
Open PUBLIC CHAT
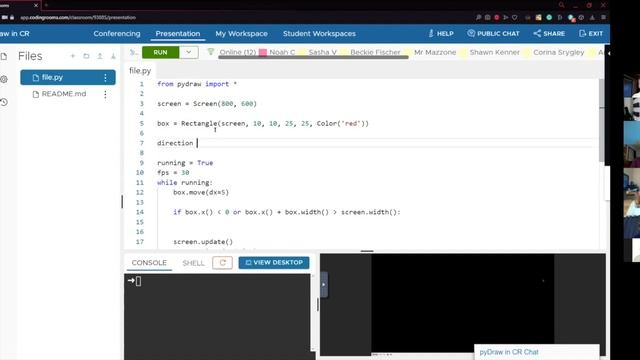pyautogui.click(x=493, y=33)
